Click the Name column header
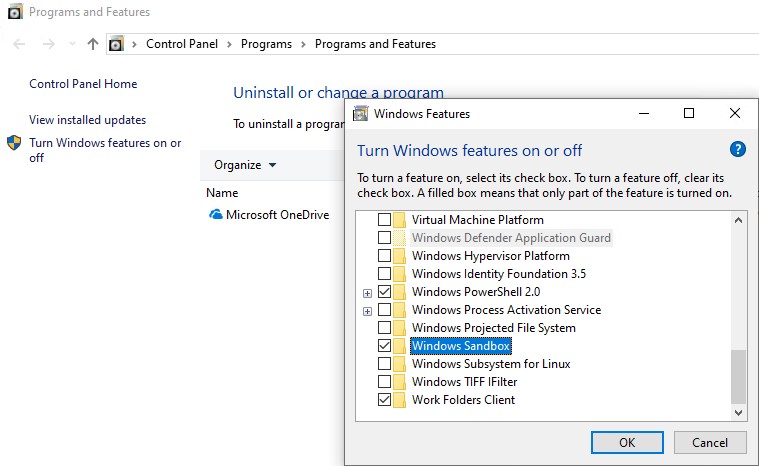The width and height of the screenshot is (759, 466). [x=222, y=193]
